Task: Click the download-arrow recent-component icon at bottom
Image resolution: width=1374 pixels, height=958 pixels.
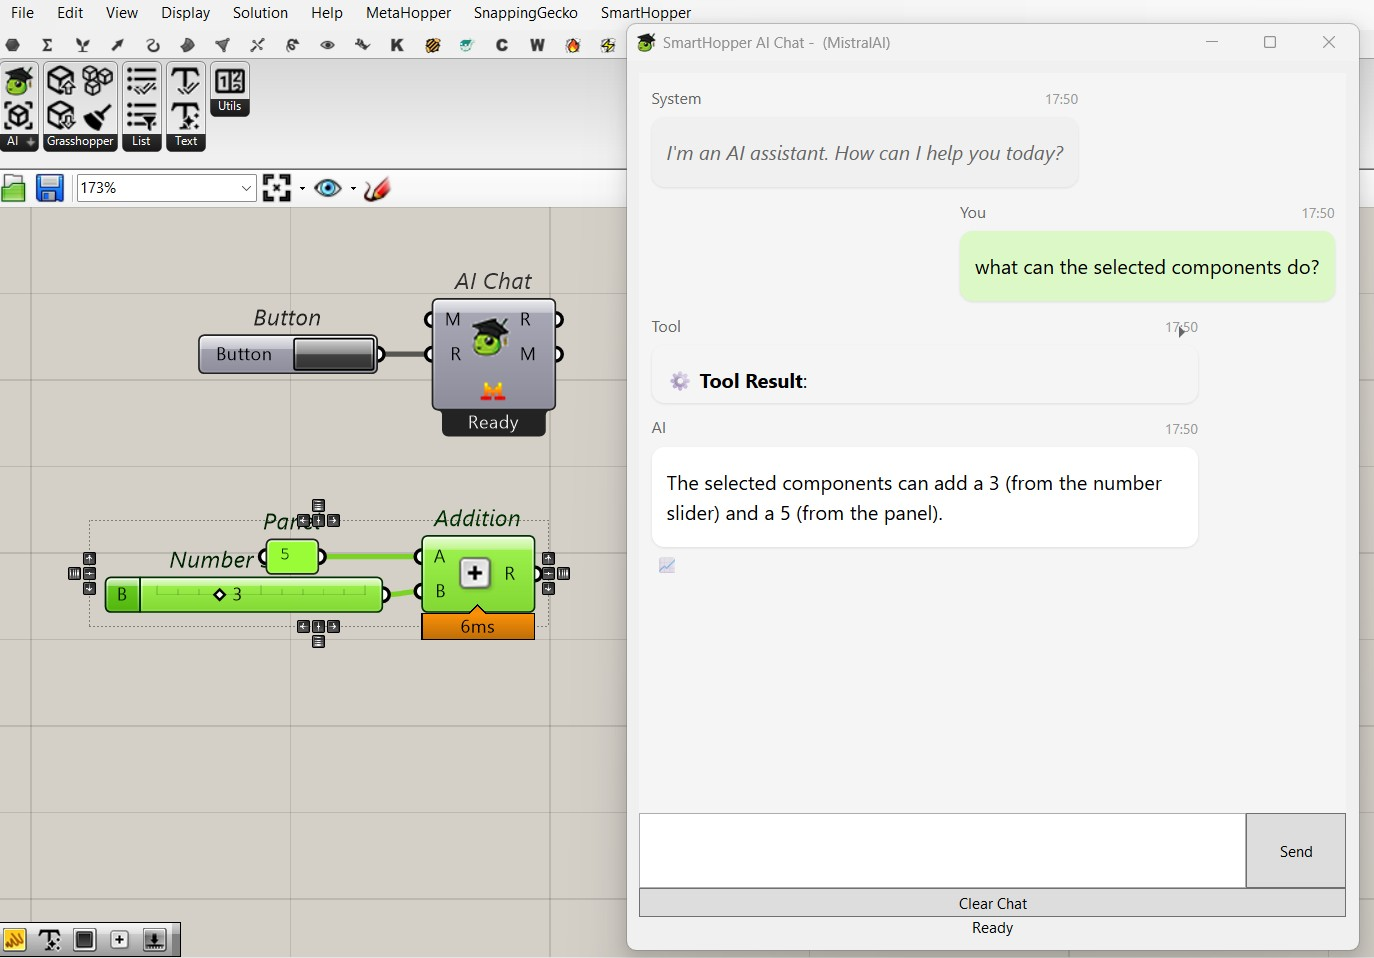Action: (155, 940)
